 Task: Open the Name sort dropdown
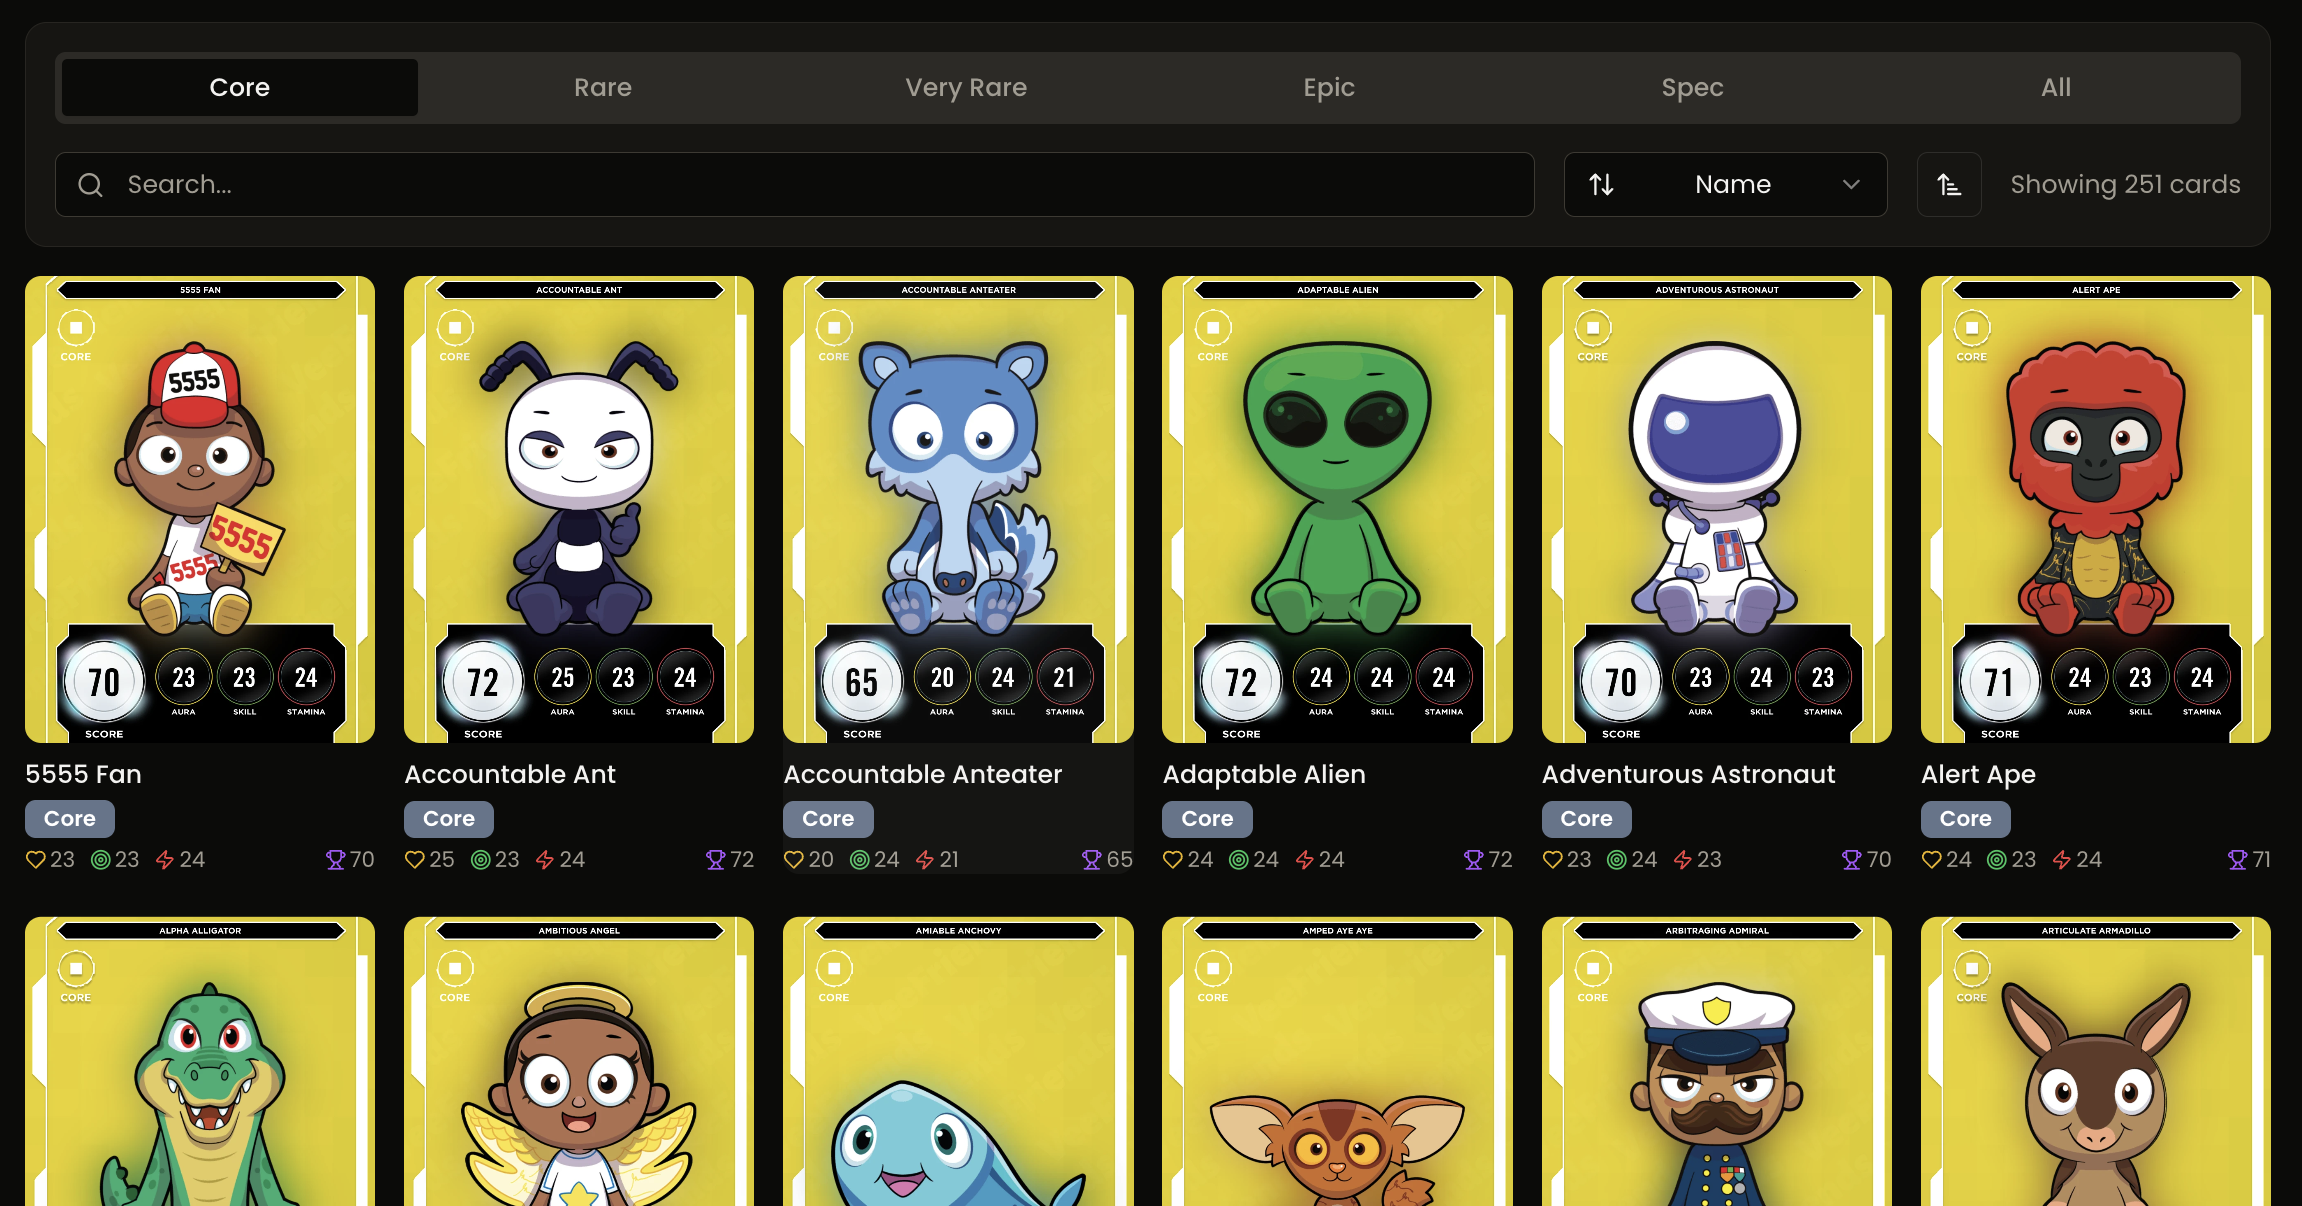(x=1725, y=184)
